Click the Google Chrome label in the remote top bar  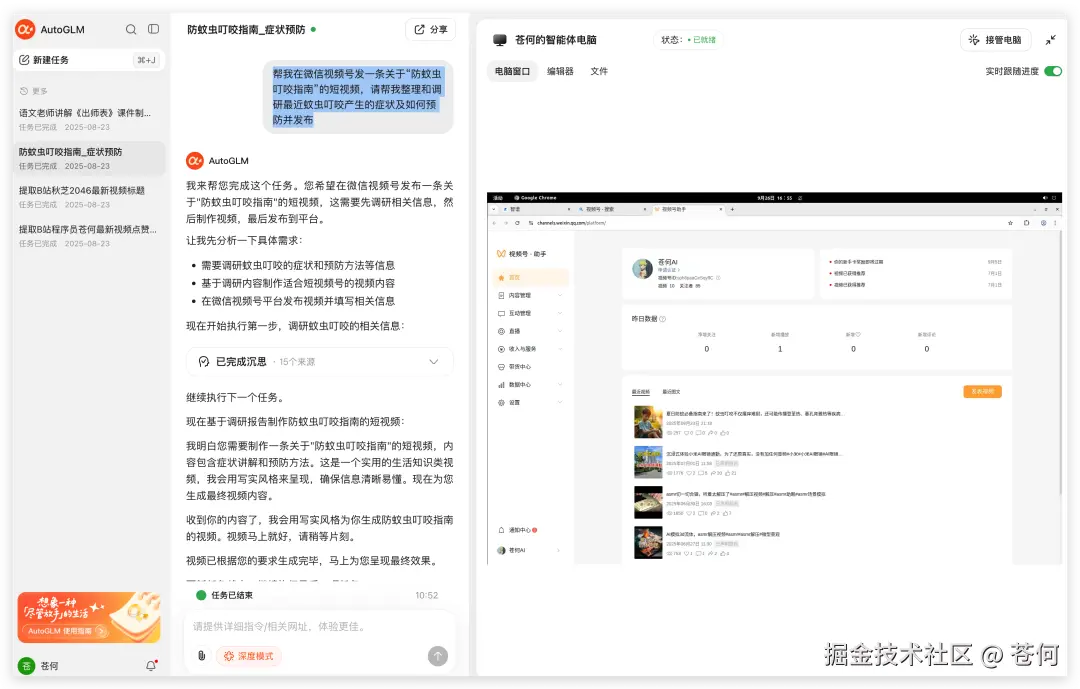[535, 198]
